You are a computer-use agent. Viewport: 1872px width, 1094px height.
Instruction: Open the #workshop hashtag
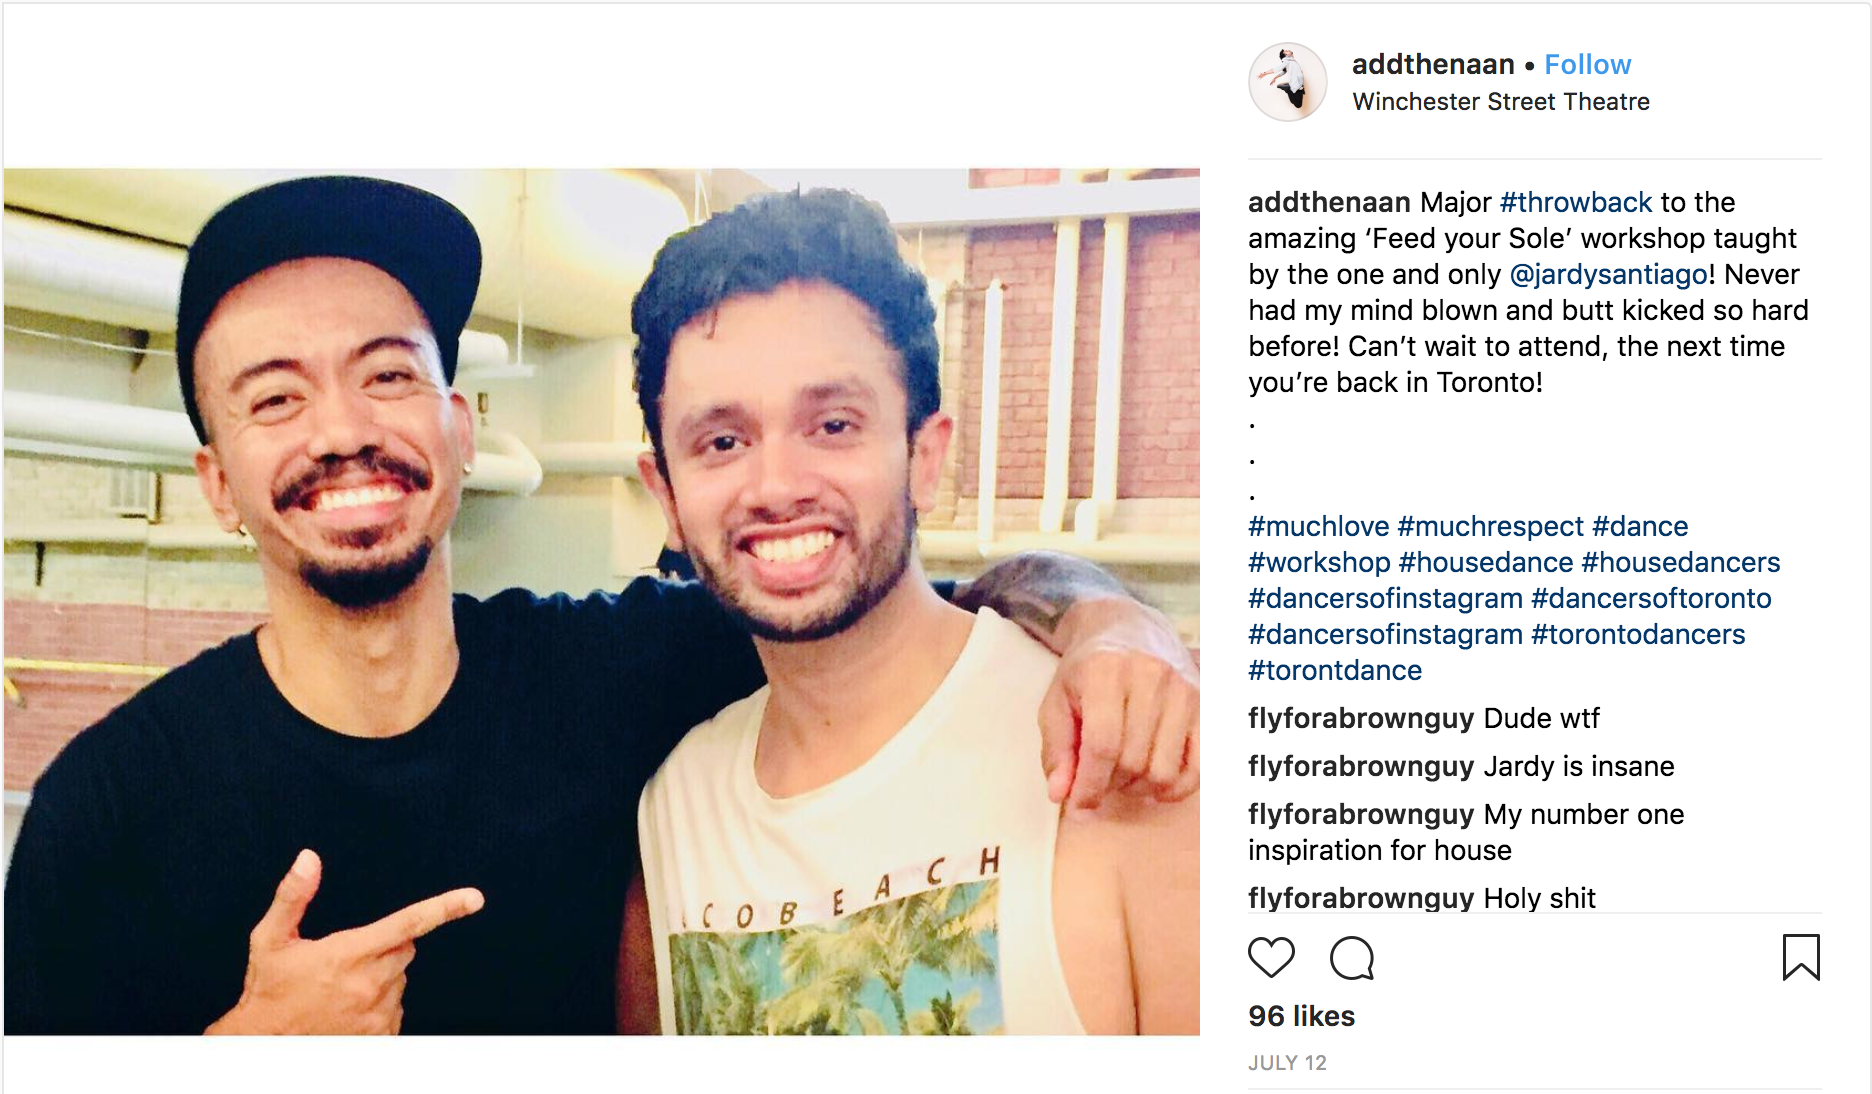pyautogui.click(x=1319, y=562)
